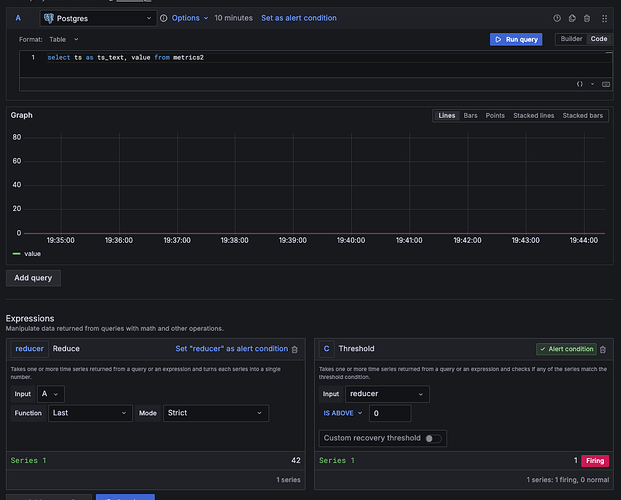Click the format code braces icon

tap(580, 85)
